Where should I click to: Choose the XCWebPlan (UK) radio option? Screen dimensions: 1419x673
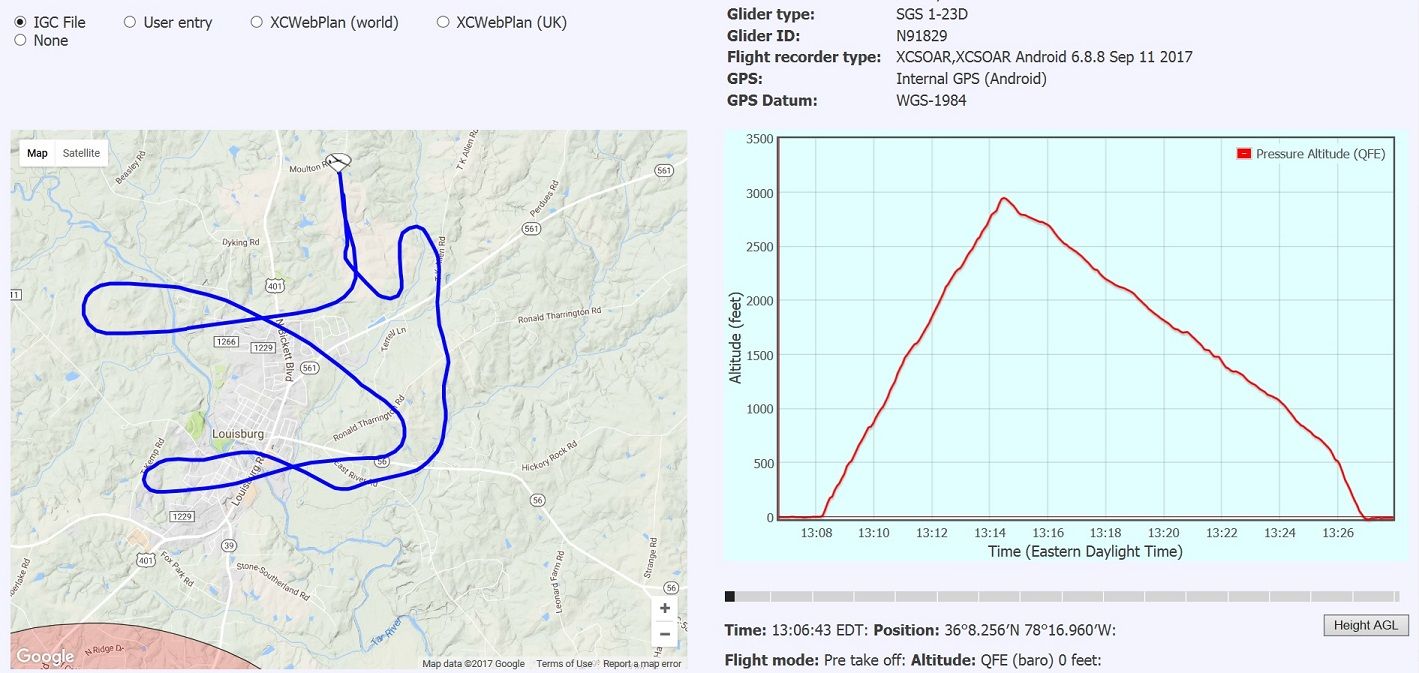443,22
